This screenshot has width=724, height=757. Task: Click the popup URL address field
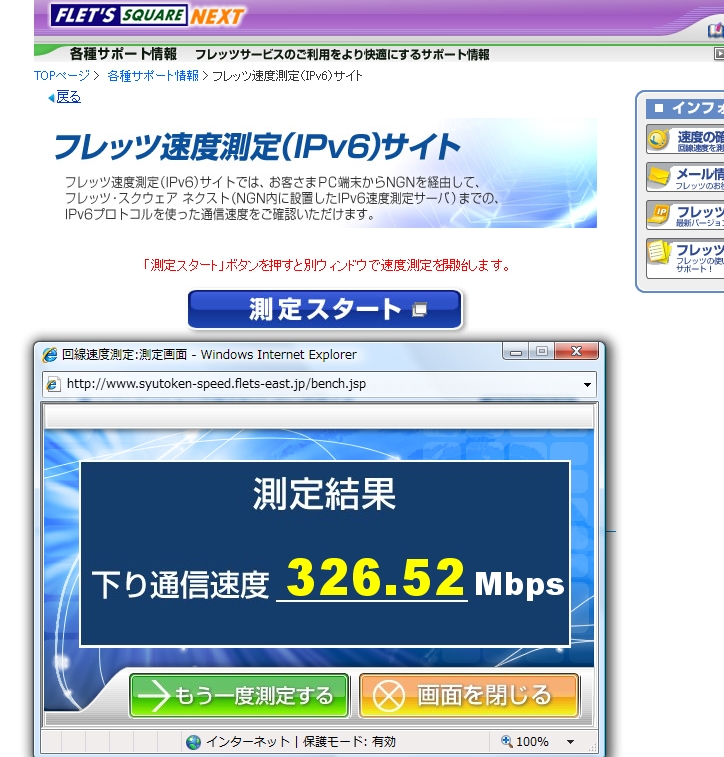click(320, 384)
